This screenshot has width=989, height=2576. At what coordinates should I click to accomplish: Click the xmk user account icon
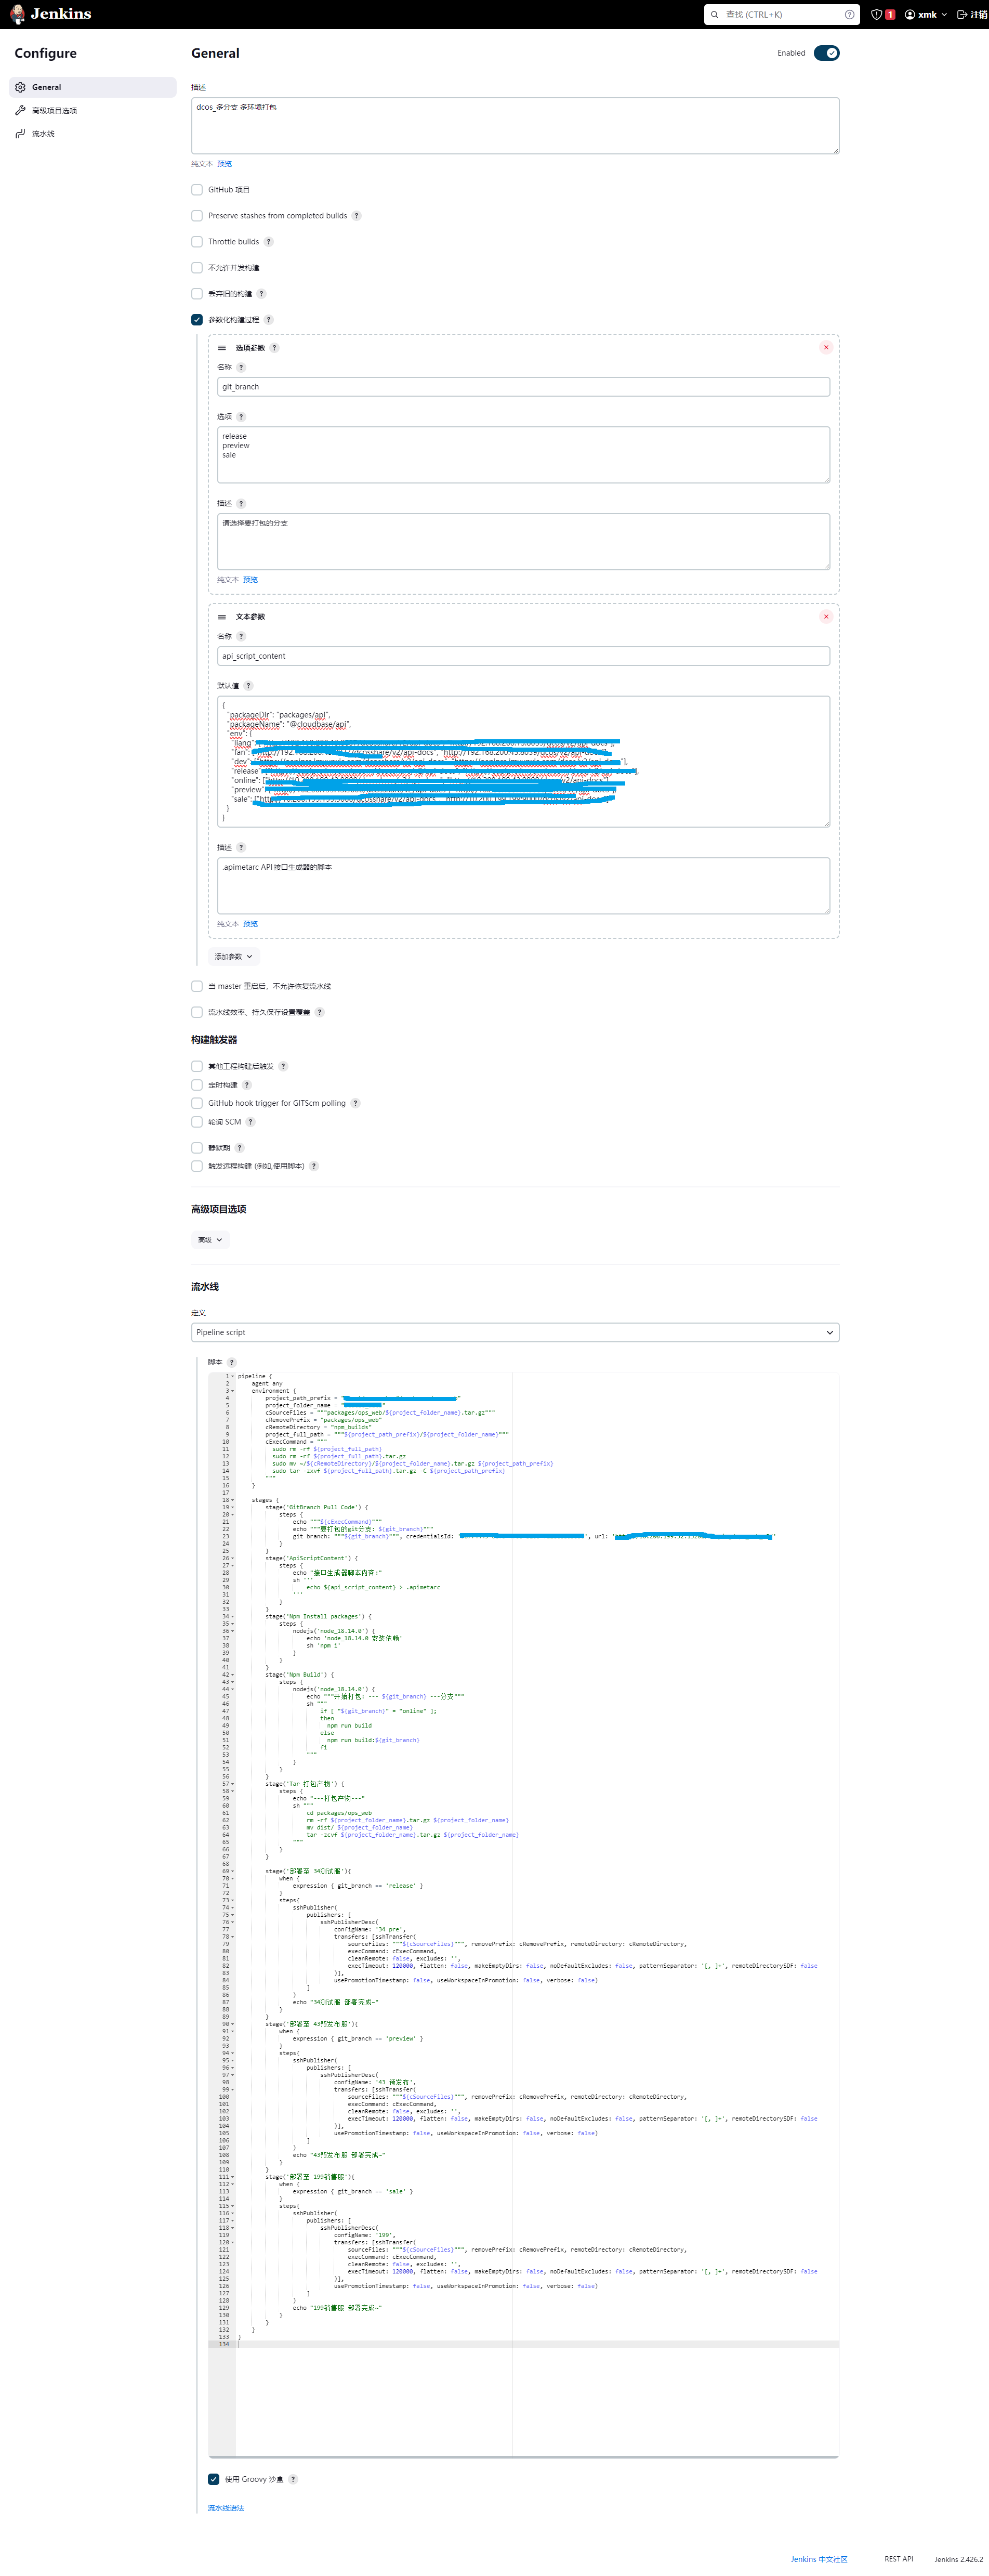pyautogui.click(x=910, y=14)
